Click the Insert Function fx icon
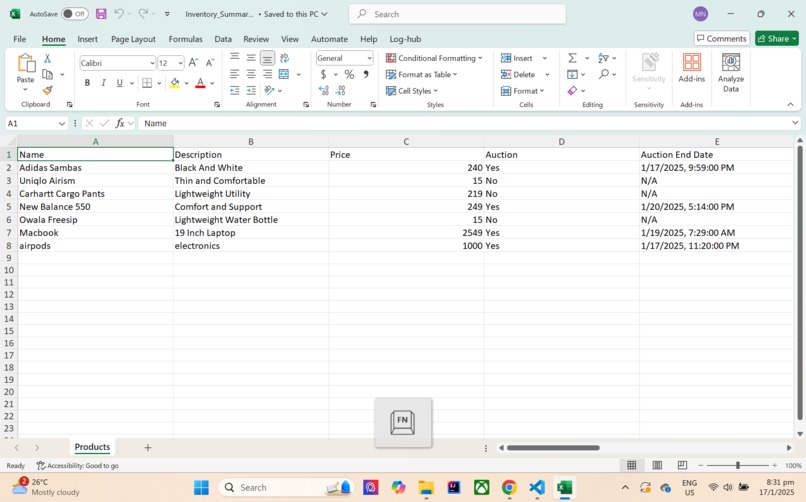 point(120,123)
